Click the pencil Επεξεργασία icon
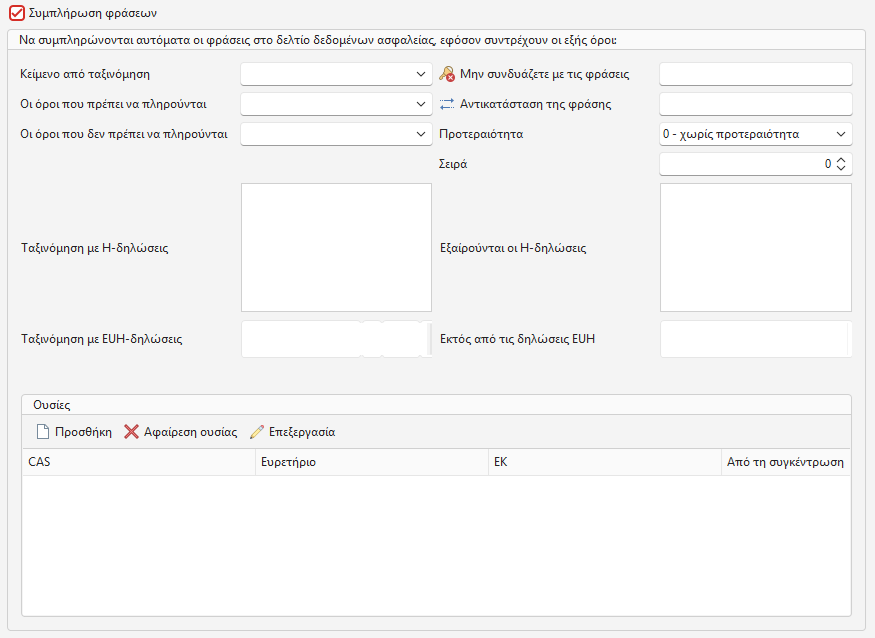 coord(257,432)
